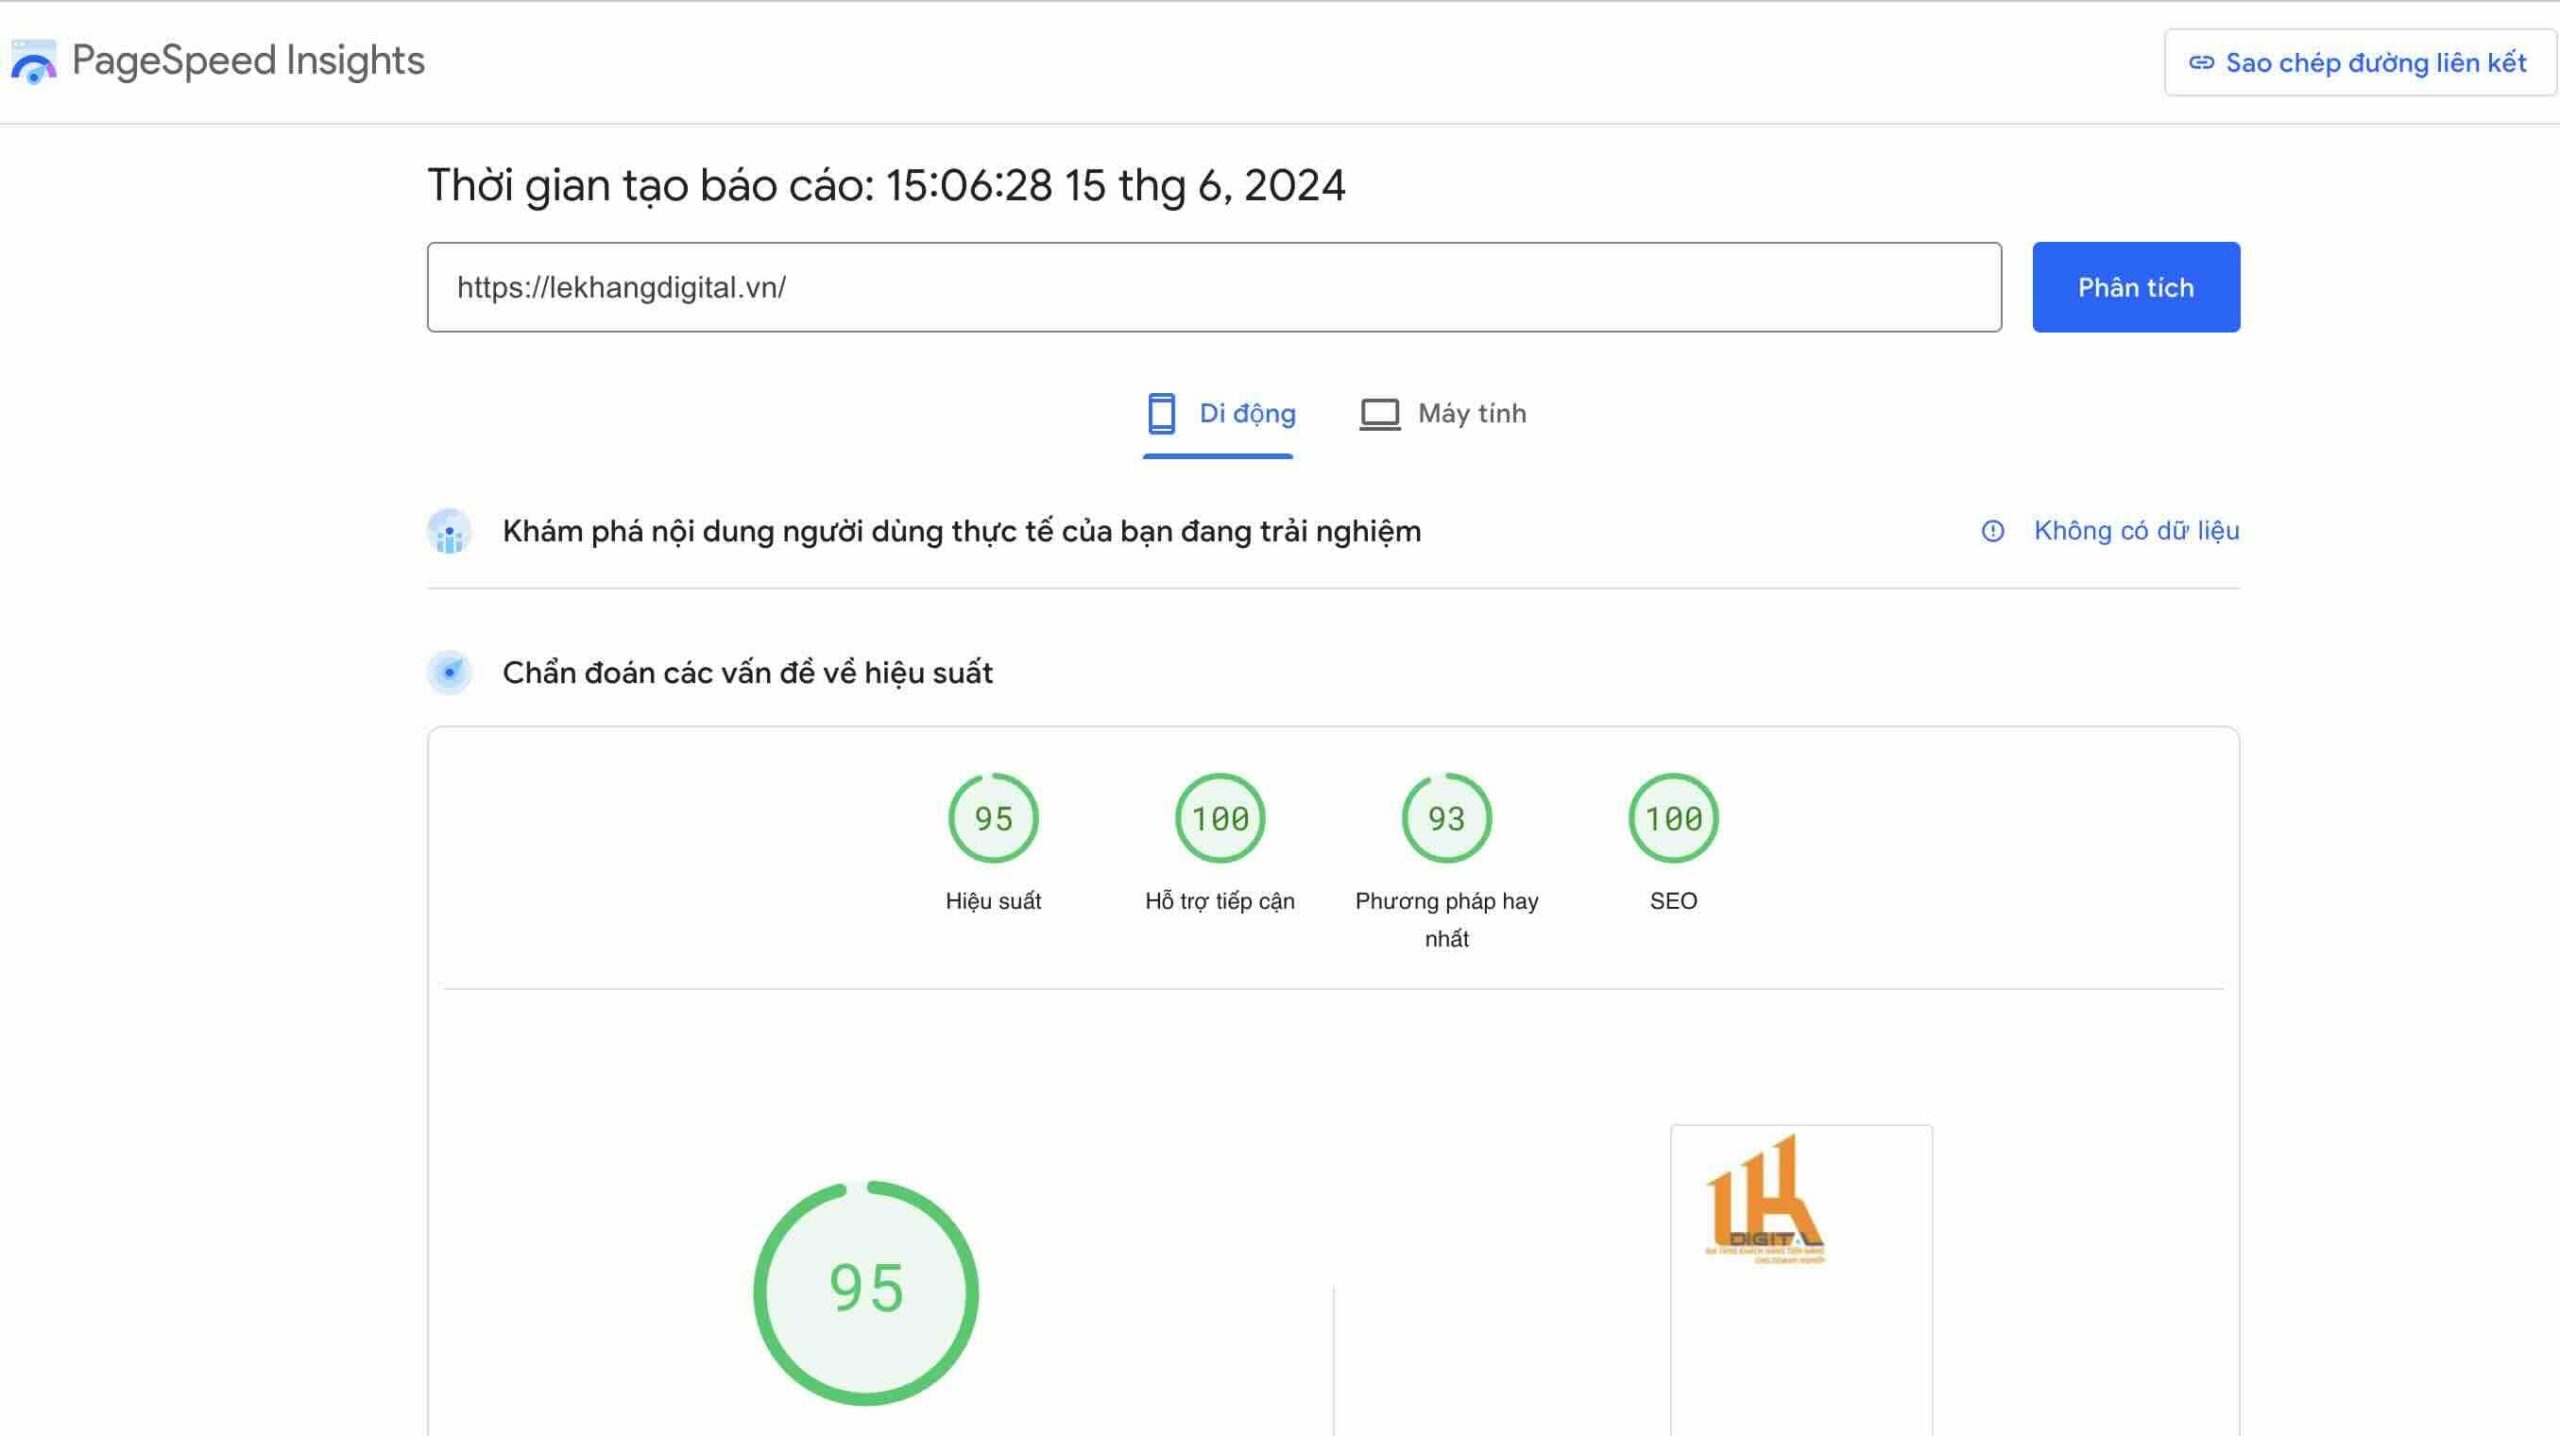Click the SEO label text

point(1674,901)
